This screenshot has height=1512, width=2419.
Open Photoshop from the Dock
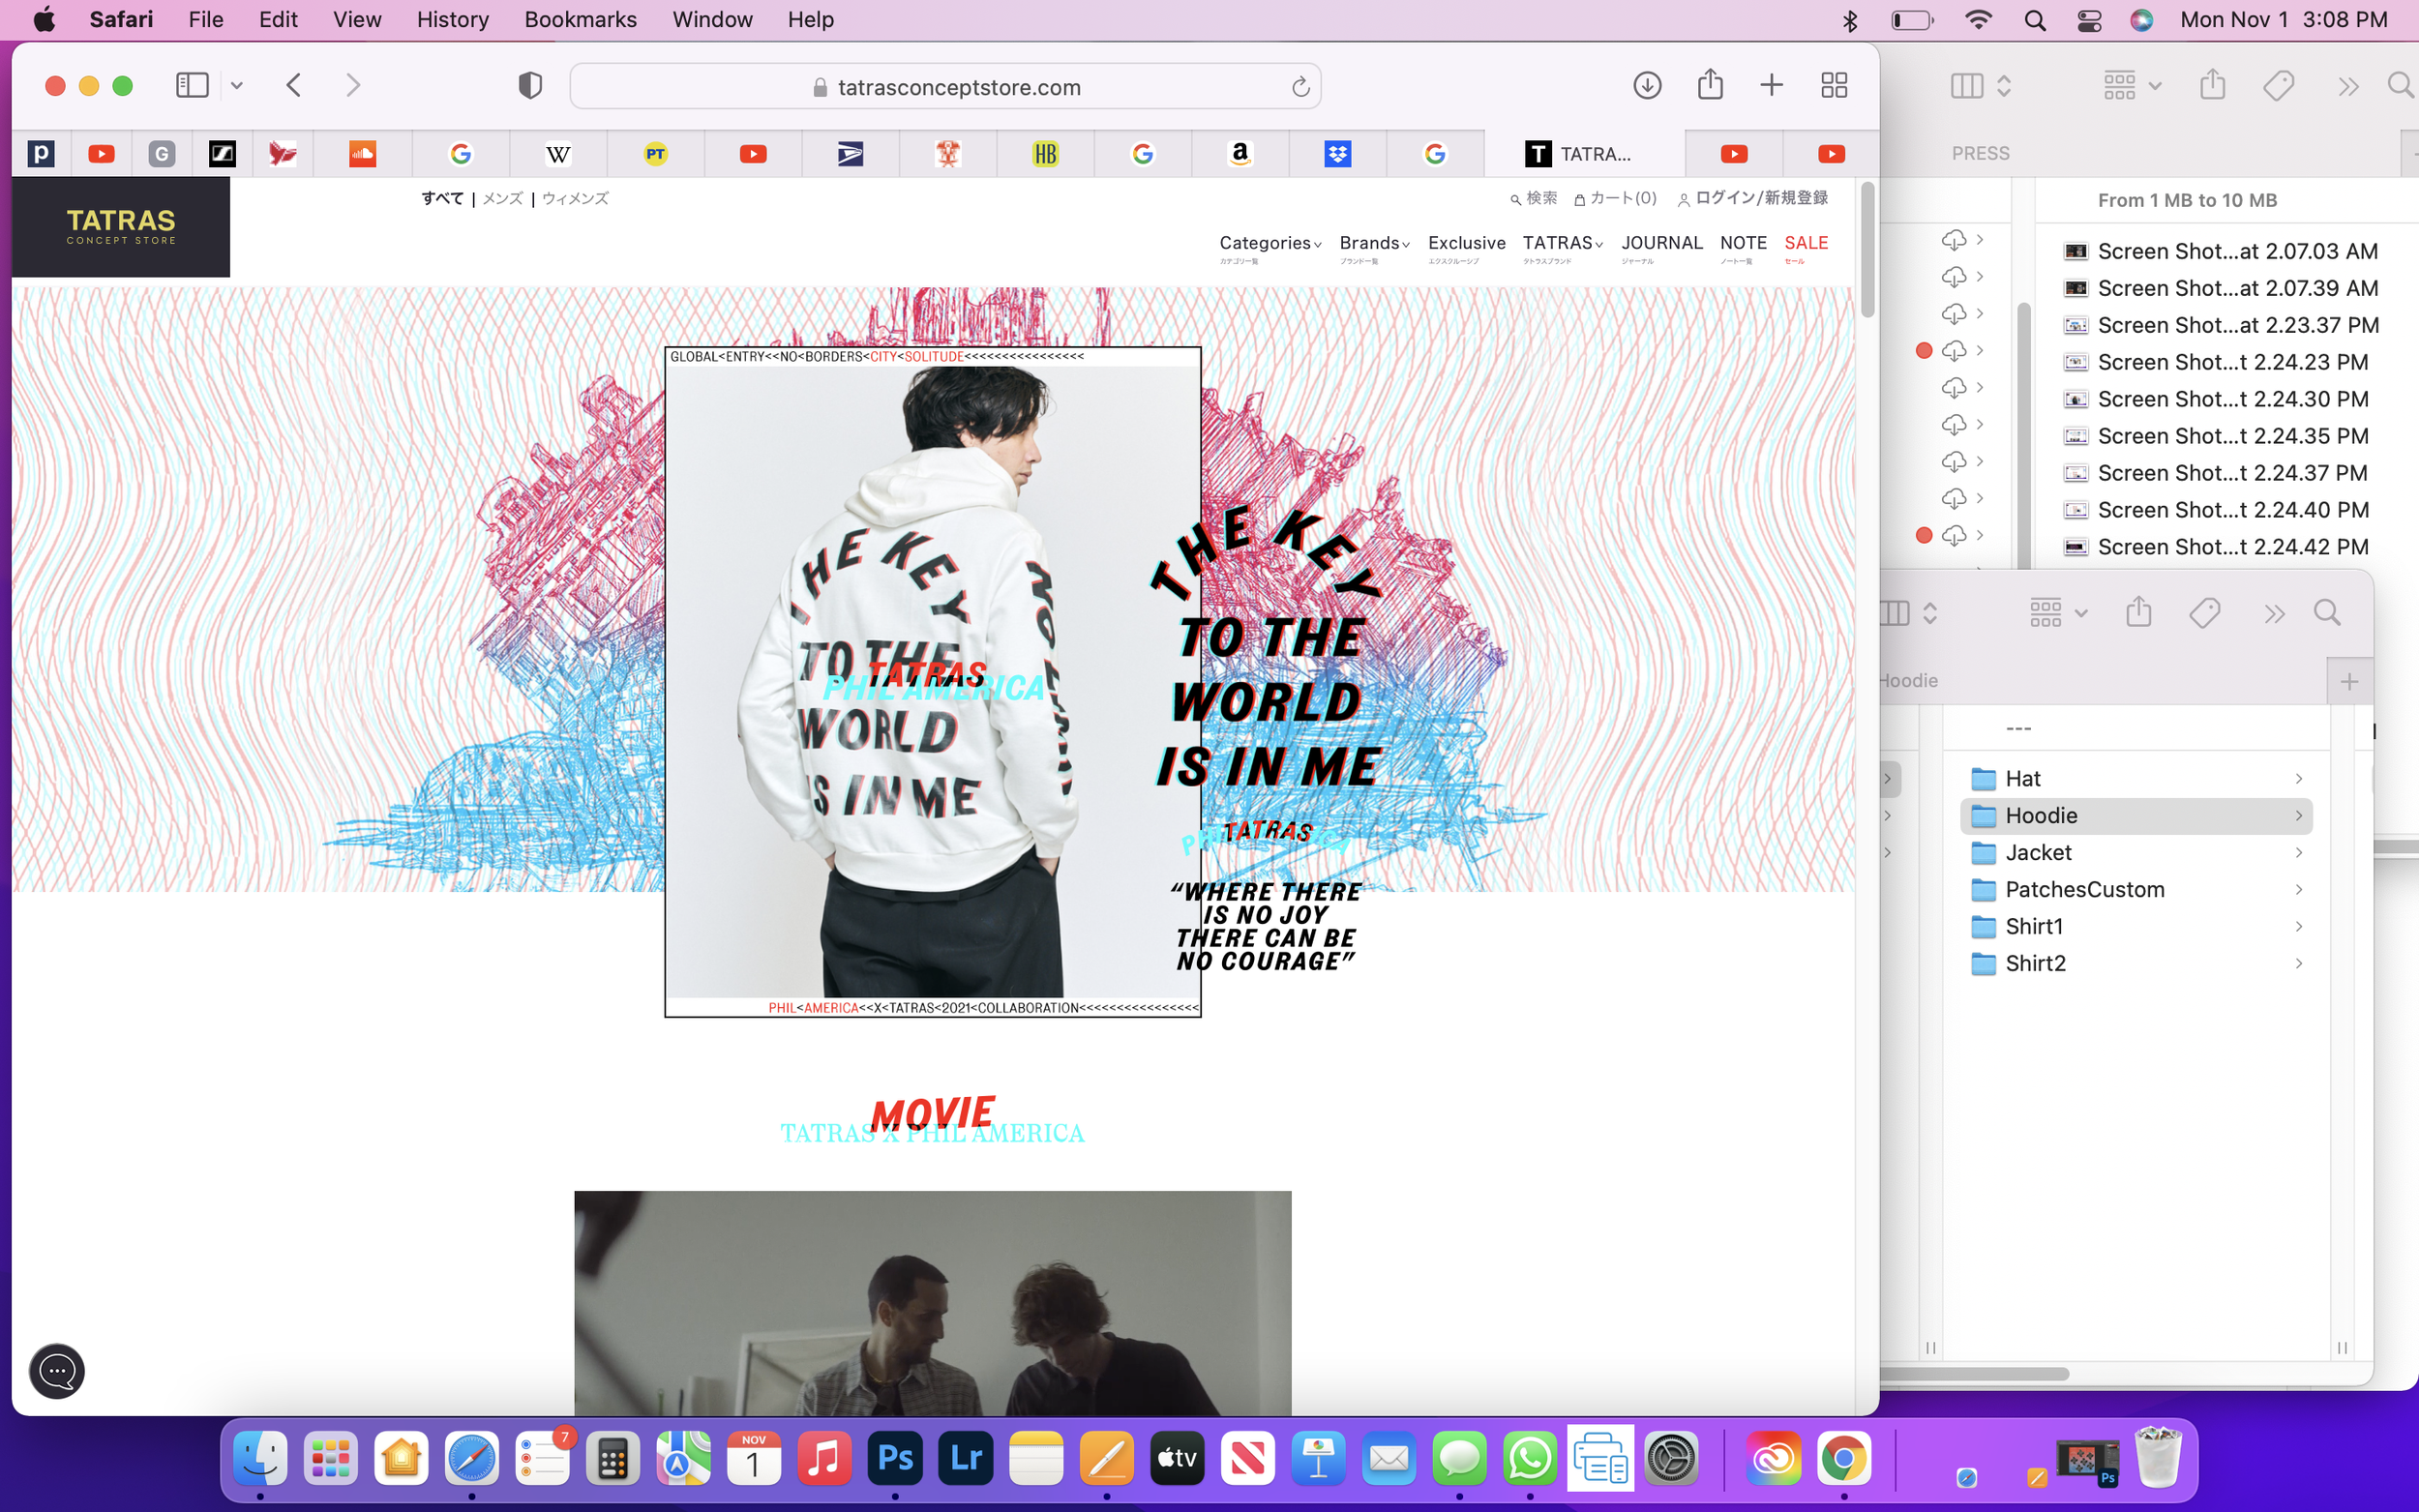[x=894, y=1458]
